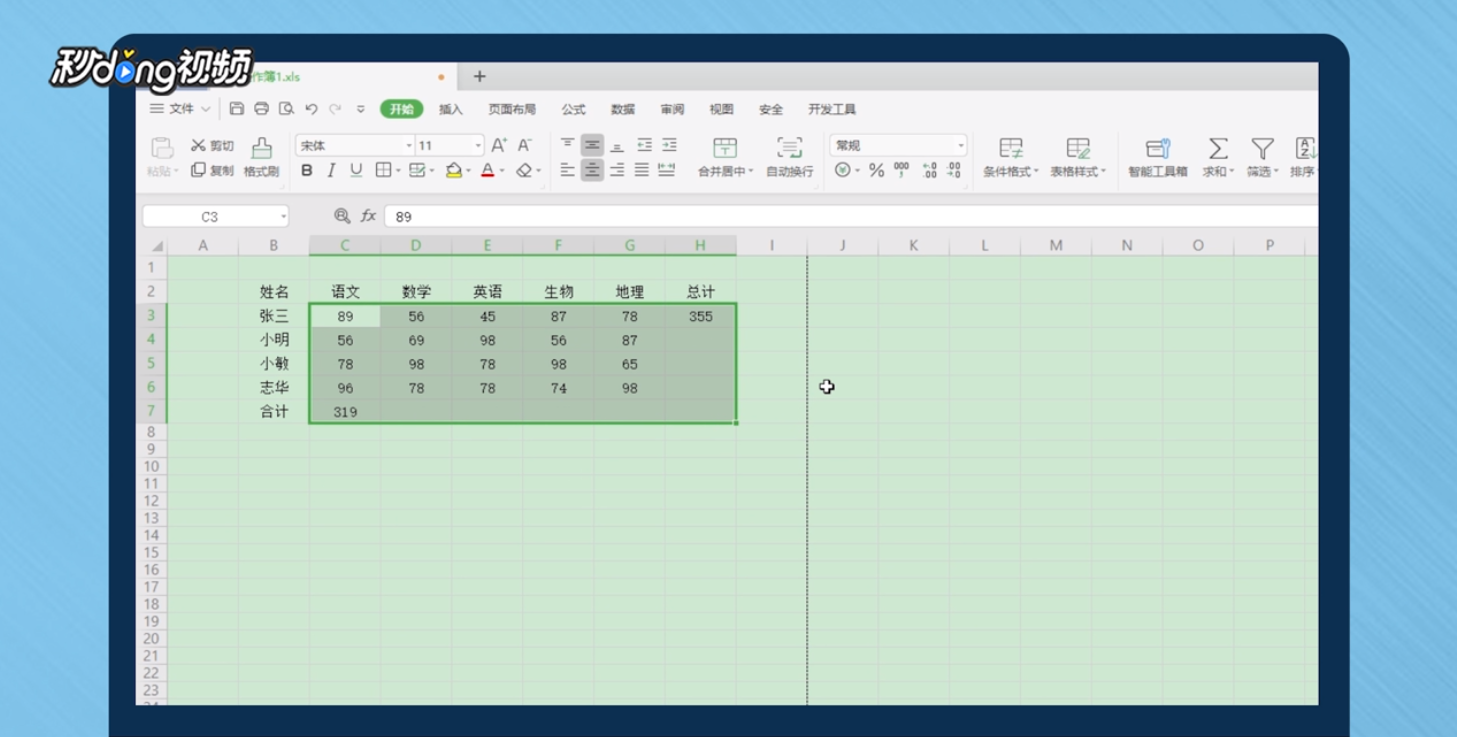This screenshot has height=737, width=1457.
Task: Switch to the Data (数据) tab
Action: pos(623,109)
